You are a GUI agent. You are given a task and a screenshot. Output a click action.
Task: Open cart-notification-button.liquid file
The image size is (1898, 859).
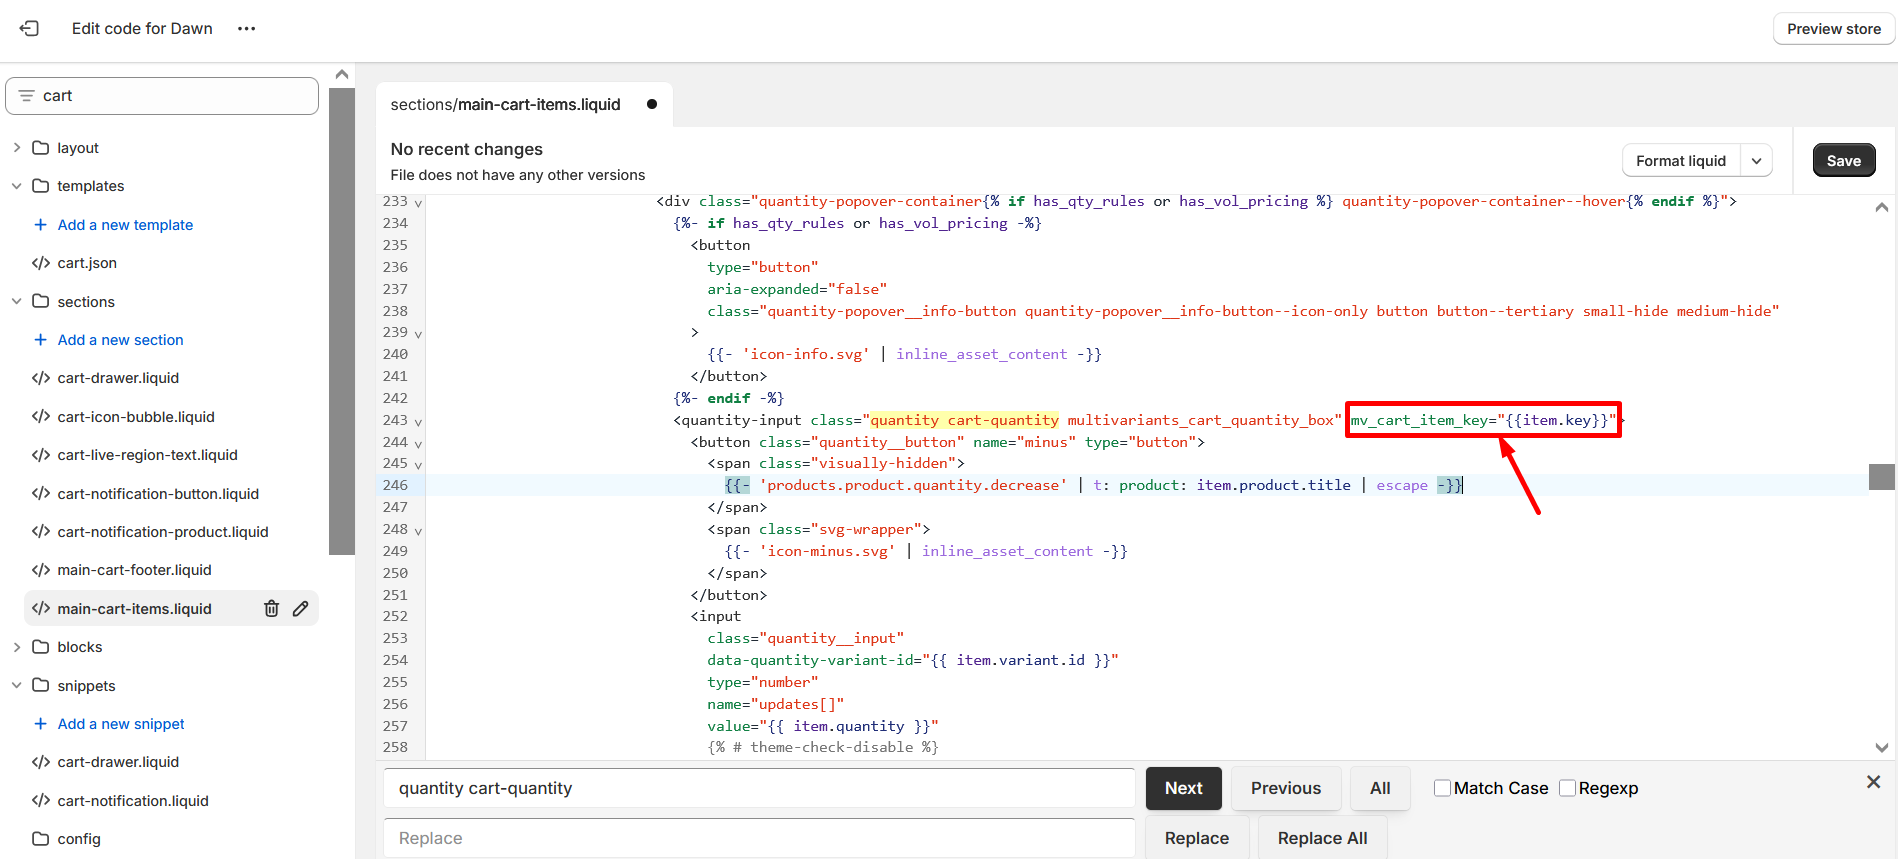click(x=158, y=494)
